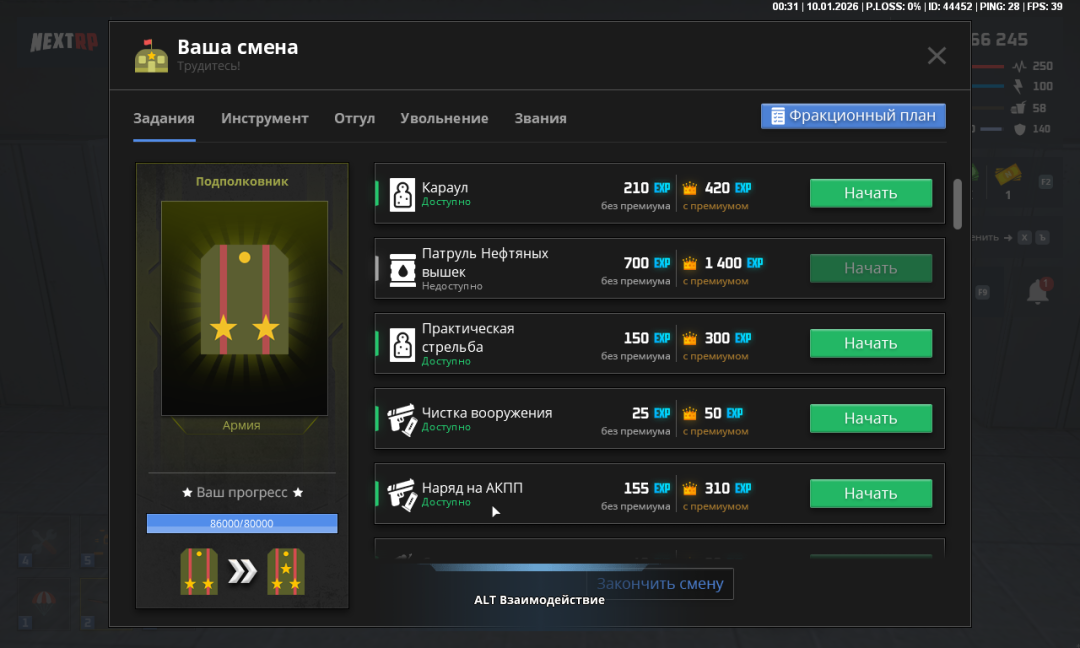Open the Звания tab
The width and height of the screenshot is (1080, 648).
pos(540,118)
